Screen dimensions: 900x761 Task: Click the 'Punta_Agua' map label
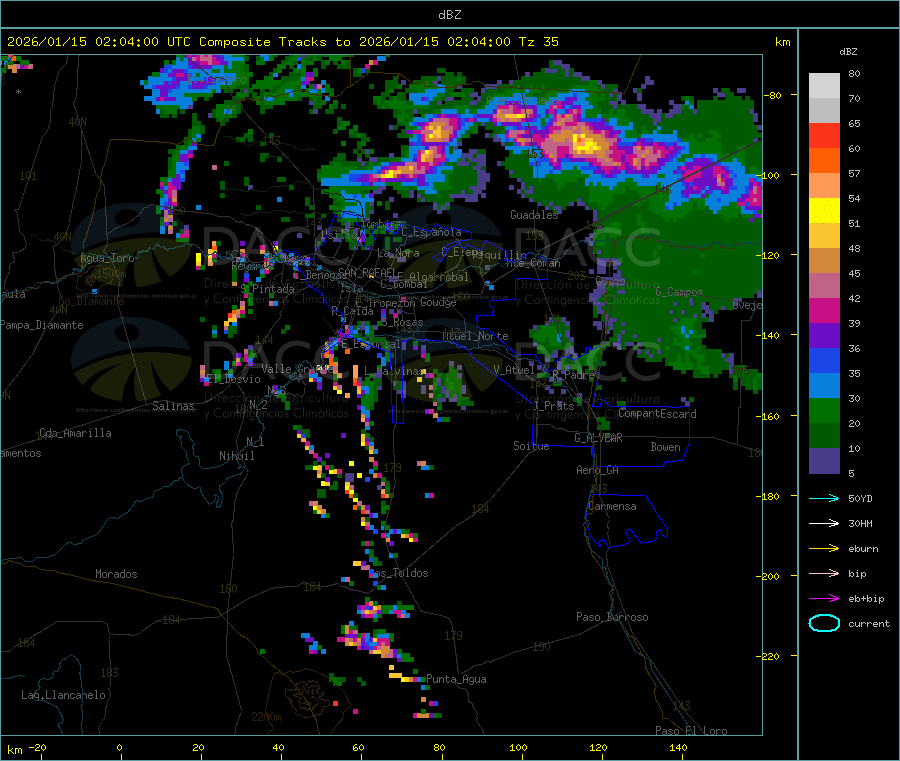(456, 679)
